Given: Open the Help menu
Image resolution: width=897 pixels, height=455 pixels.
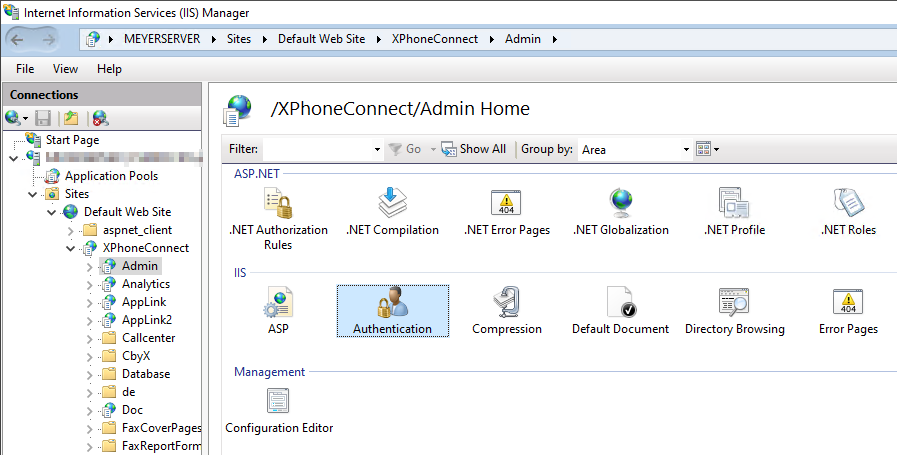Looking at the screenshot, I should (109, 69).
